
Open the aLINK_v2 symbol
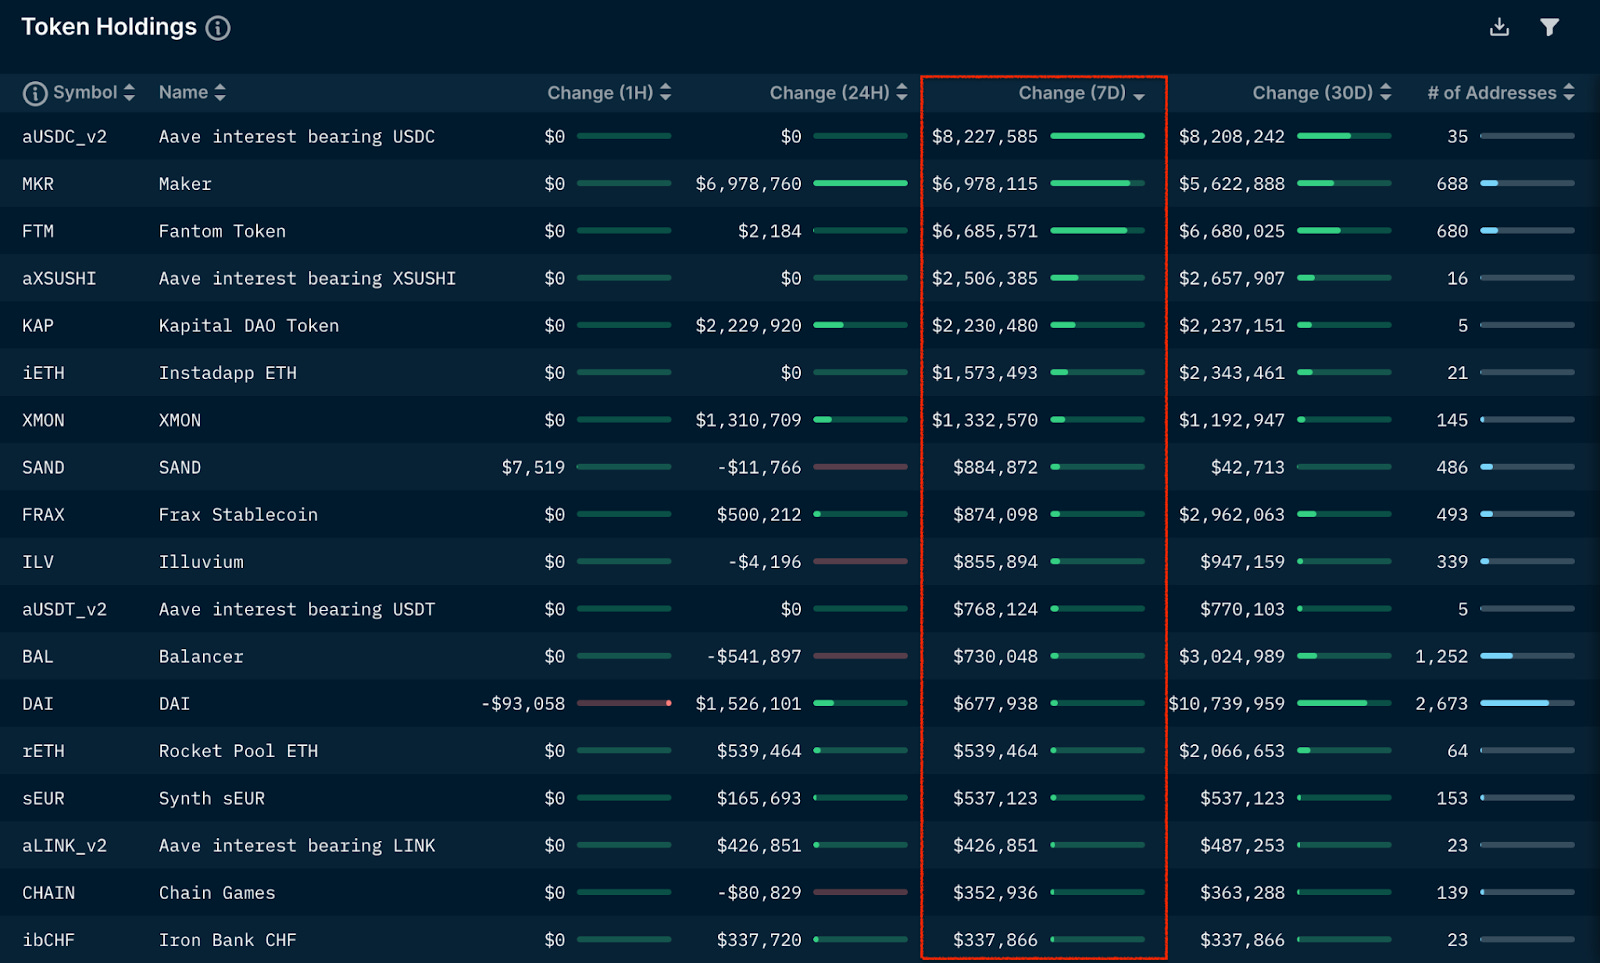pyautogui.click(x=64, y=846)
